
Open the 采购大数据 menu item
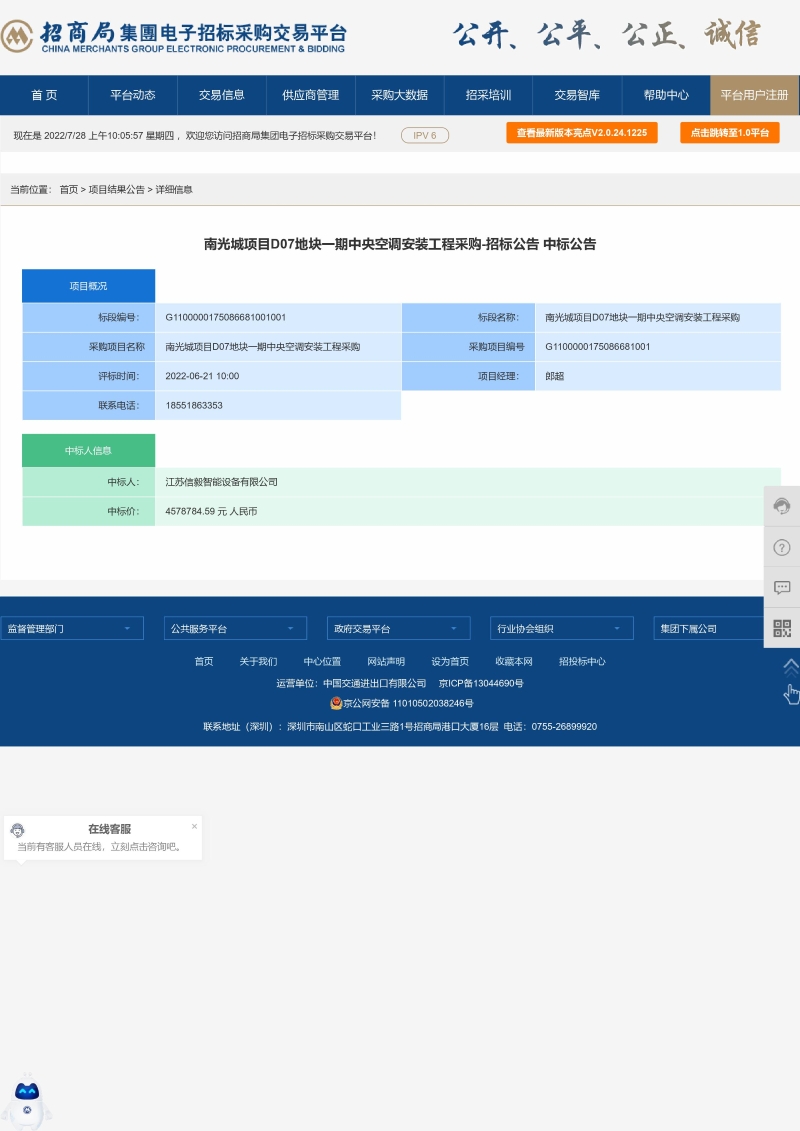400,95
